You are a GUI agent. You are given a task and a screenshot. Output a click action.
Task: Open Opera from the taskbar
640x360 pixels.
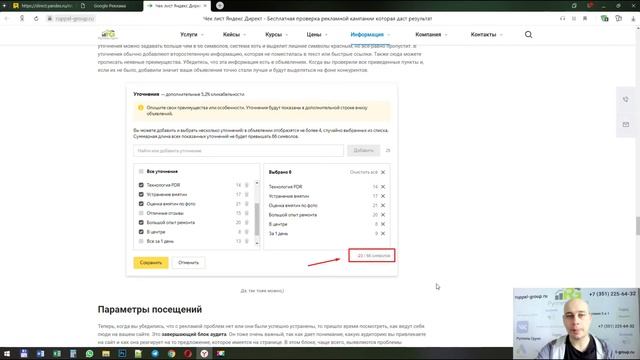[188, 353]
